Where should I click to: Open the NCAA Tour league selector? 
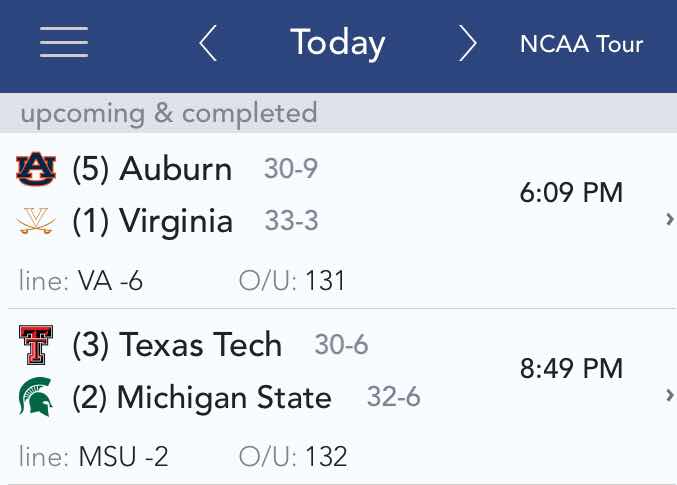click(x=581, y=44)
